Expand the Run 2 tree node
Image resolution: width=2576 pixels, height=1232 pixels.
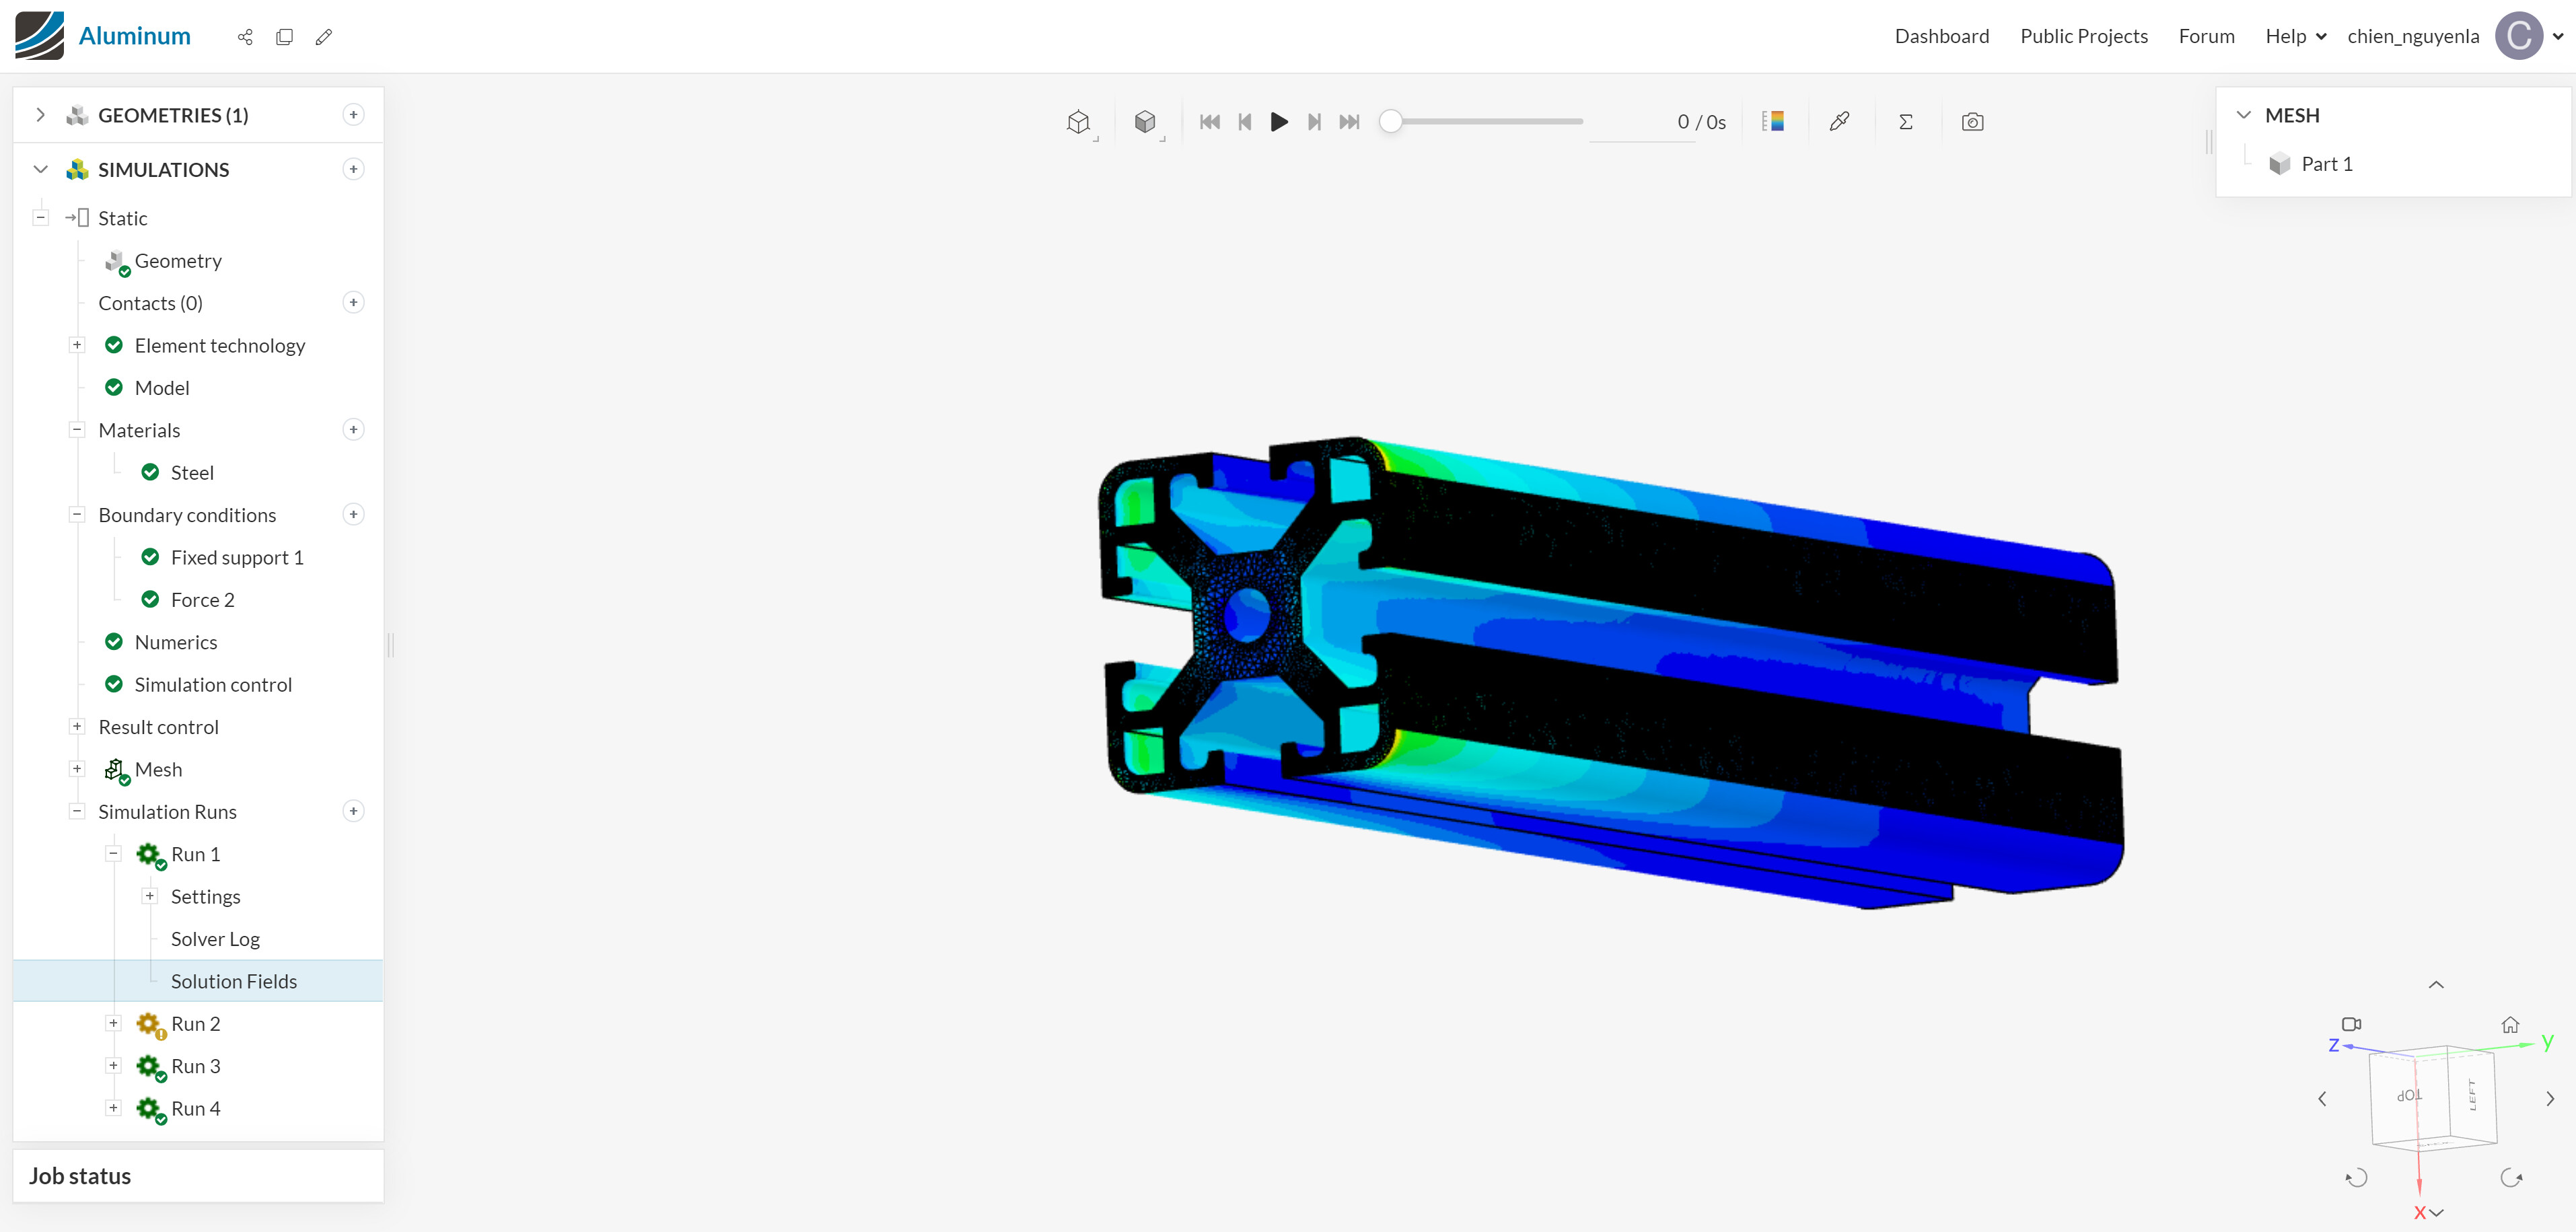coord(114,1023)
